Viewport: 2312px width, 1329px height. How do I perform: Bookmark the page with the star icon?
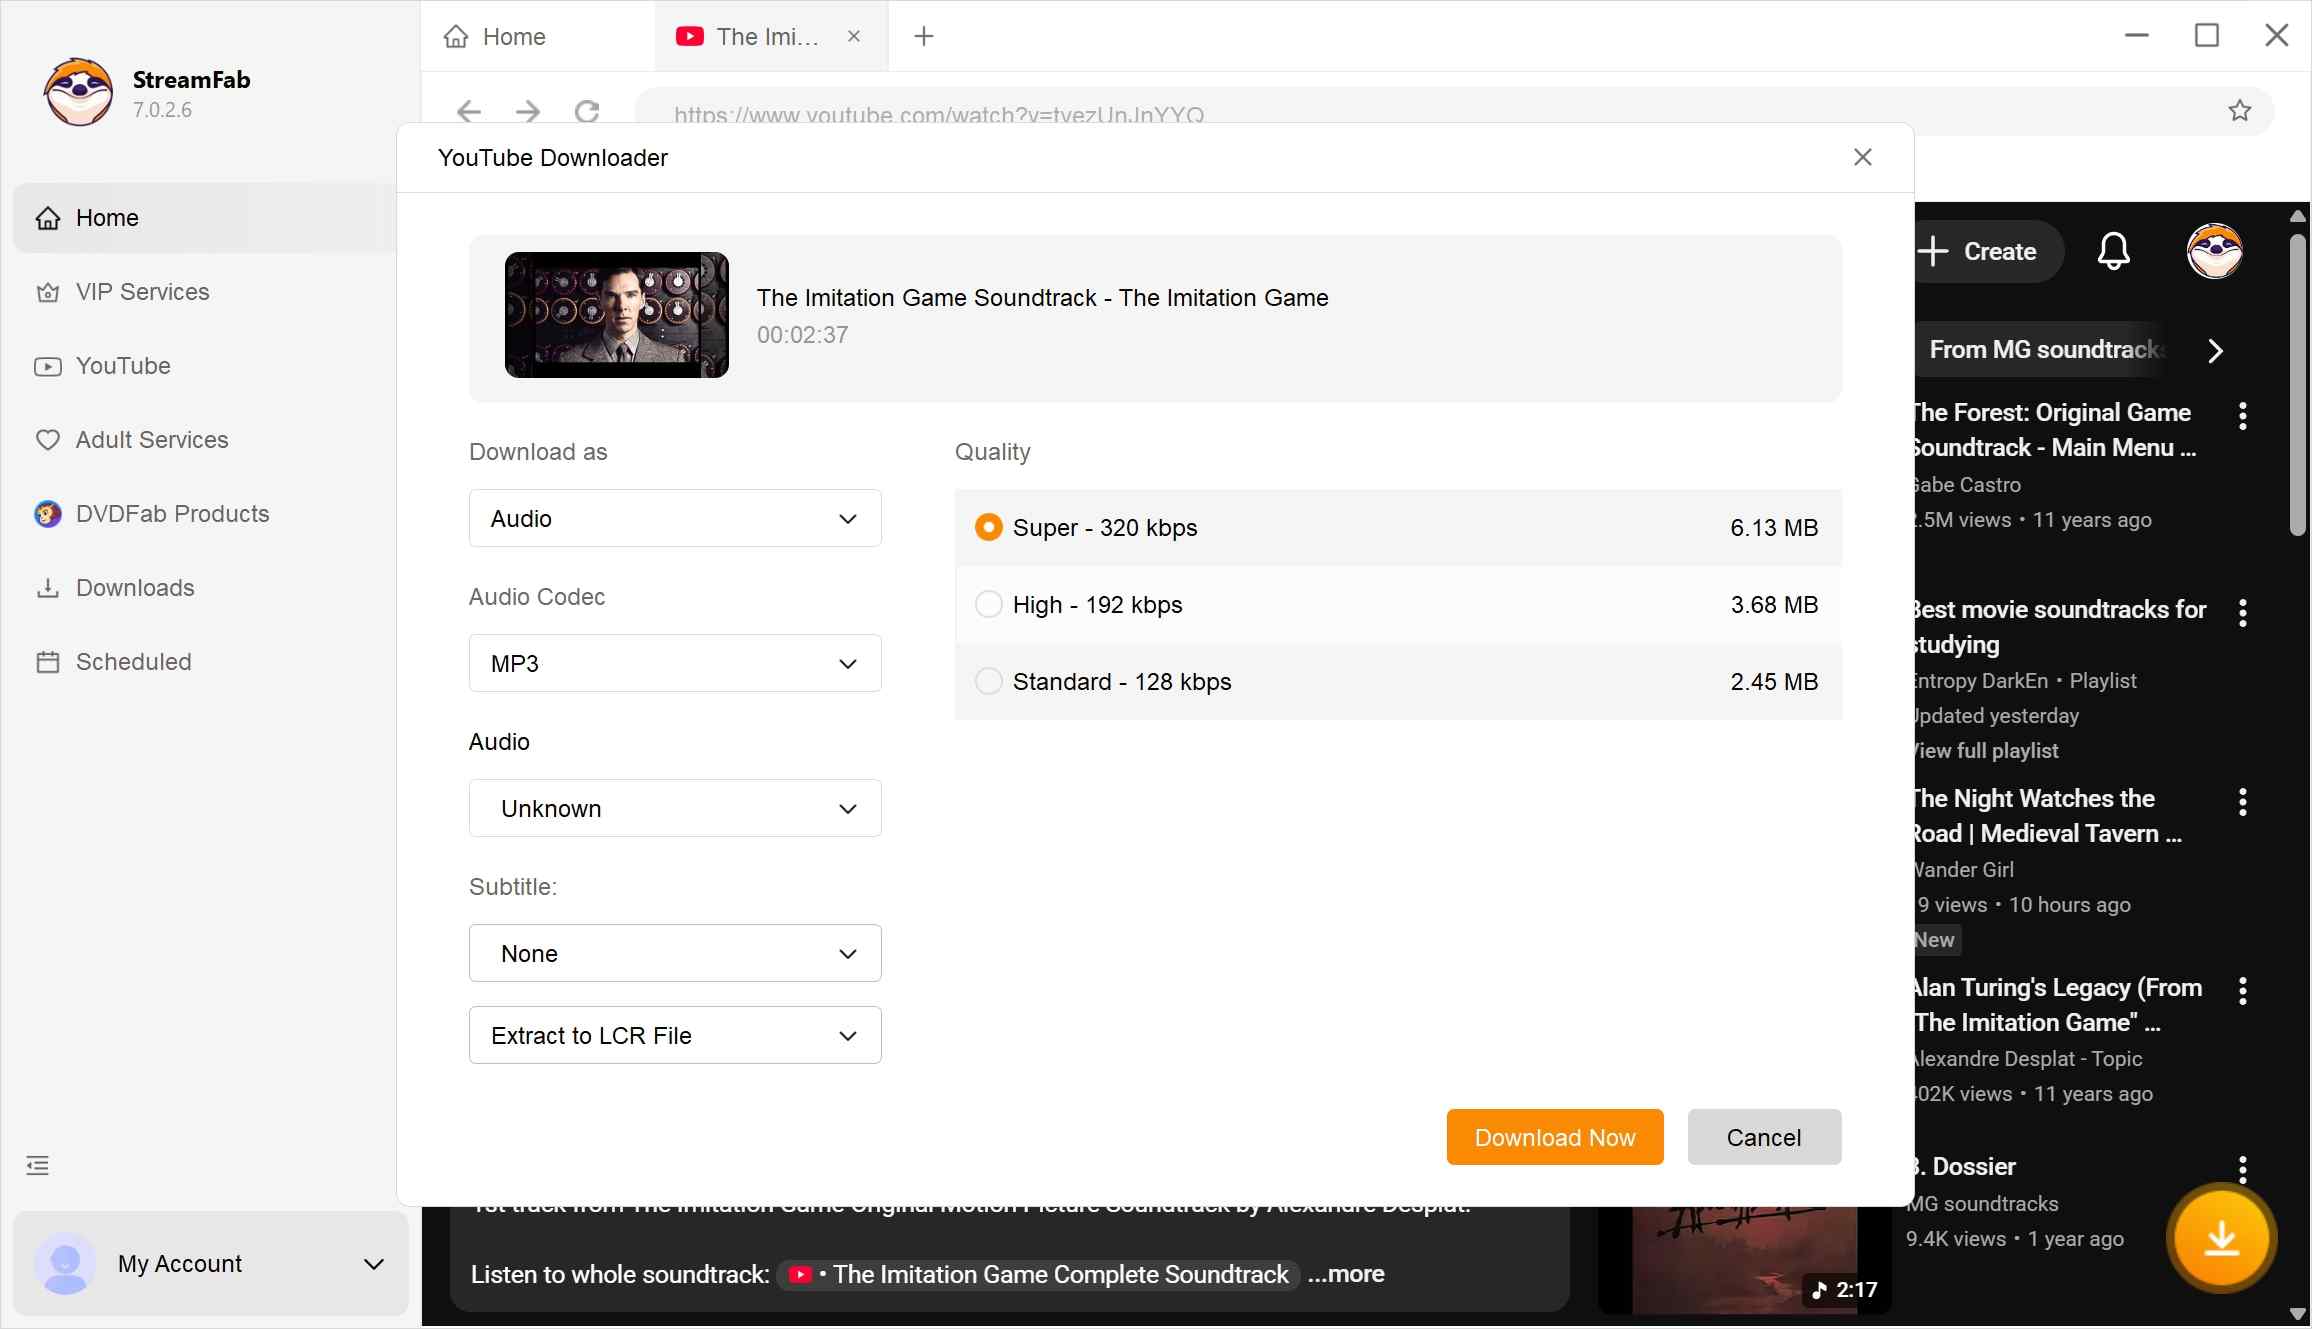(2240, 111)
